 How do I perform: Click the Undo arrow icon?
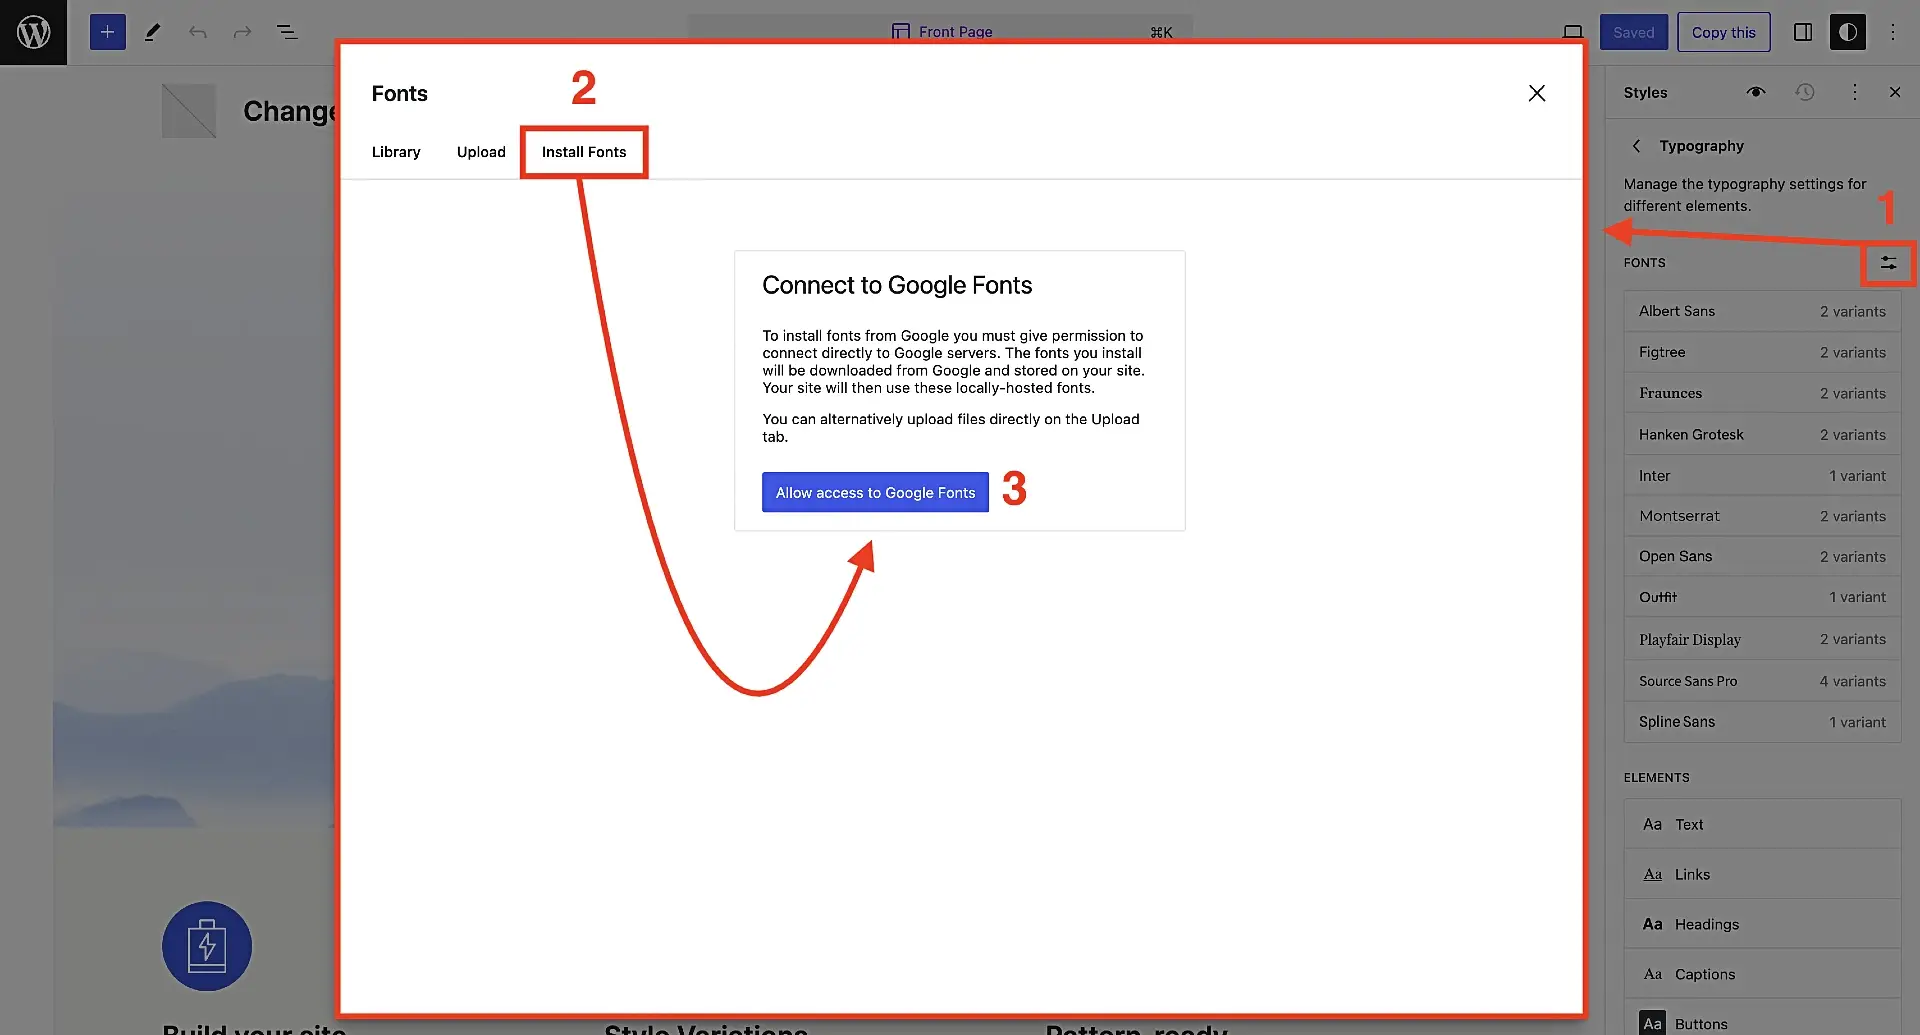(197, 32)
